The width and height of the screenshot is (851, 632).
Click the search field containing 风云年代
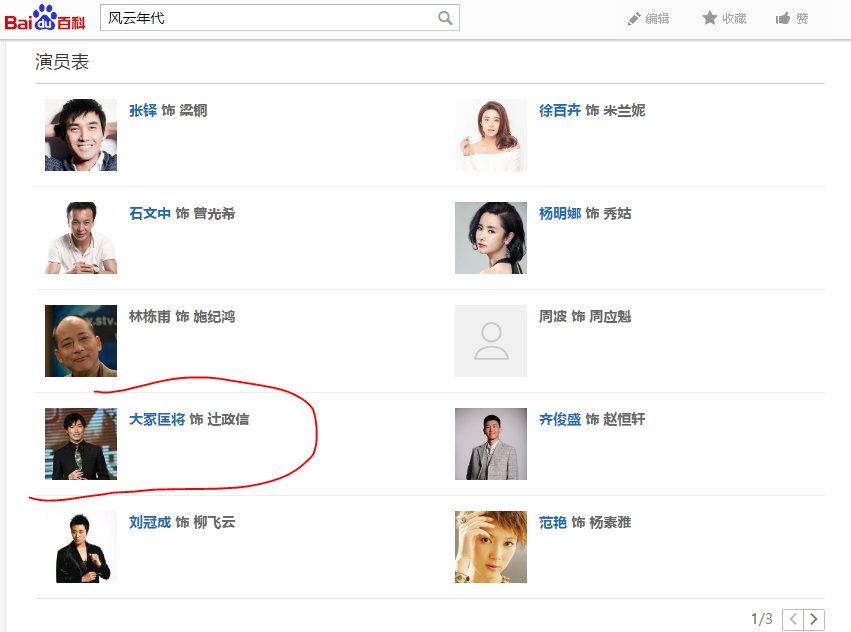[x=268, y=18]
